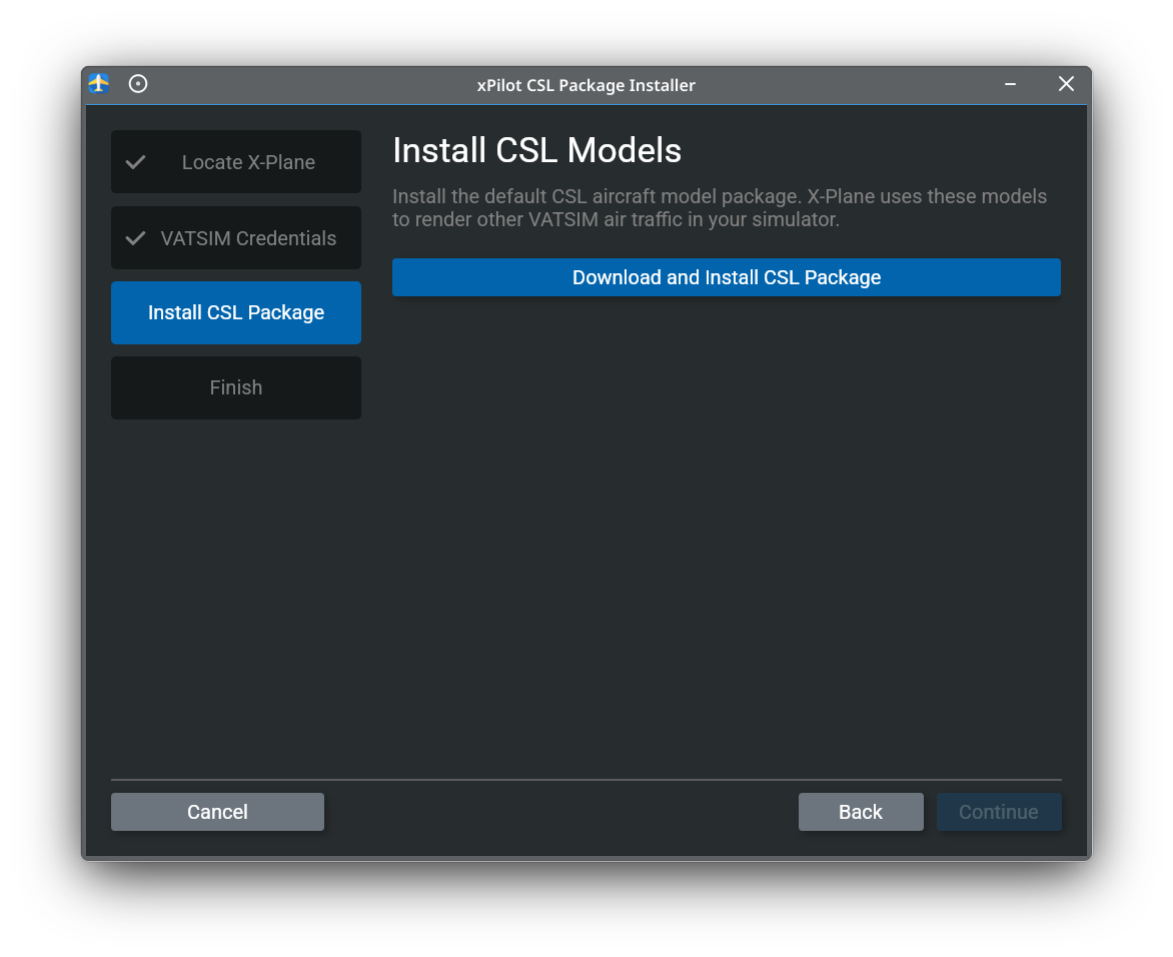Click the checkmark beside Locate X-Plane
The image size is (1173, 957).
(x=135, y=161)
